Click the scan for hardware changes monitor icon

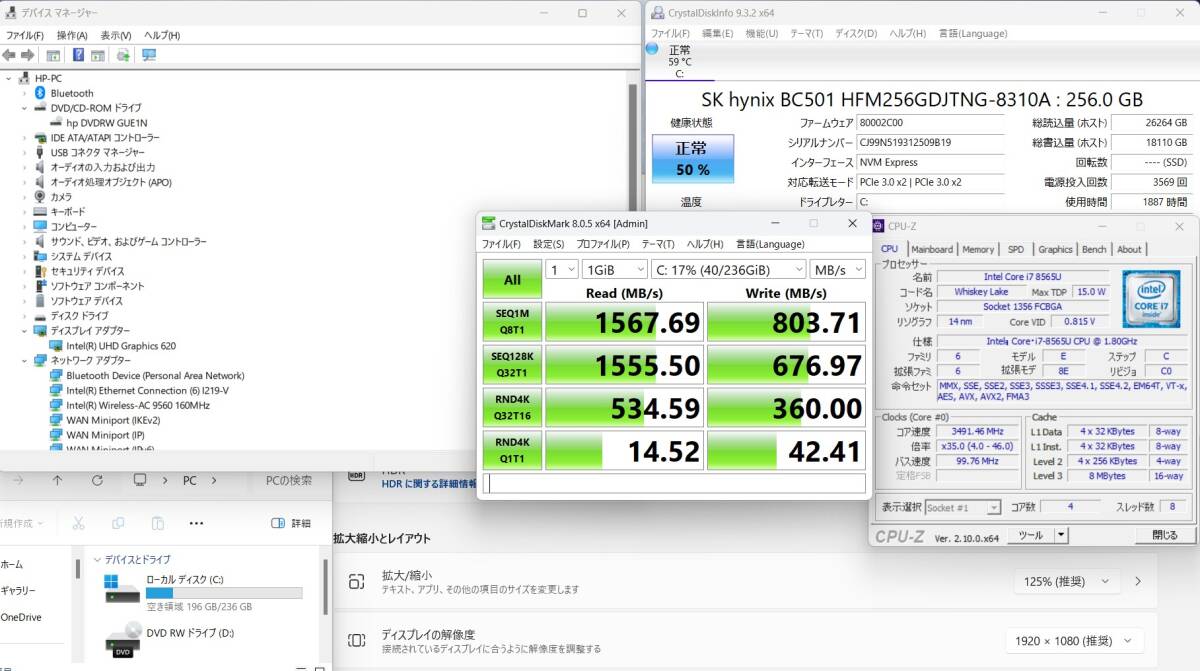(x=149, y=55)
